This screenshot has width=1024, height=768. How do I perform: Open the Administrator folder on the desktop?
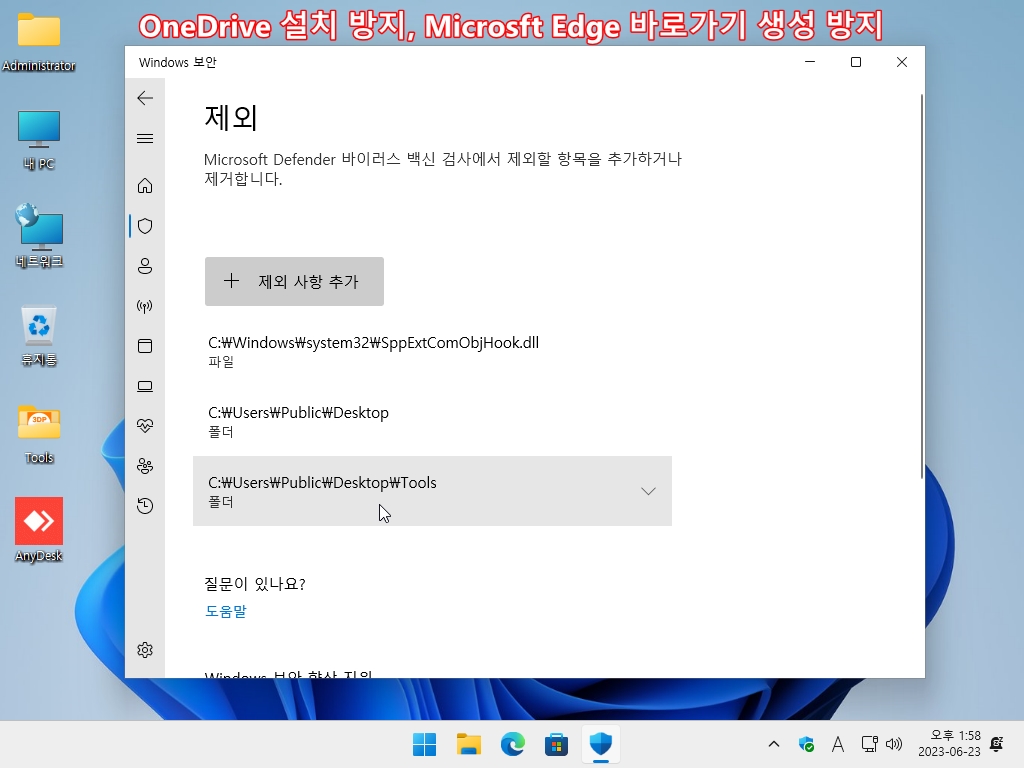(x=39, y=40)
